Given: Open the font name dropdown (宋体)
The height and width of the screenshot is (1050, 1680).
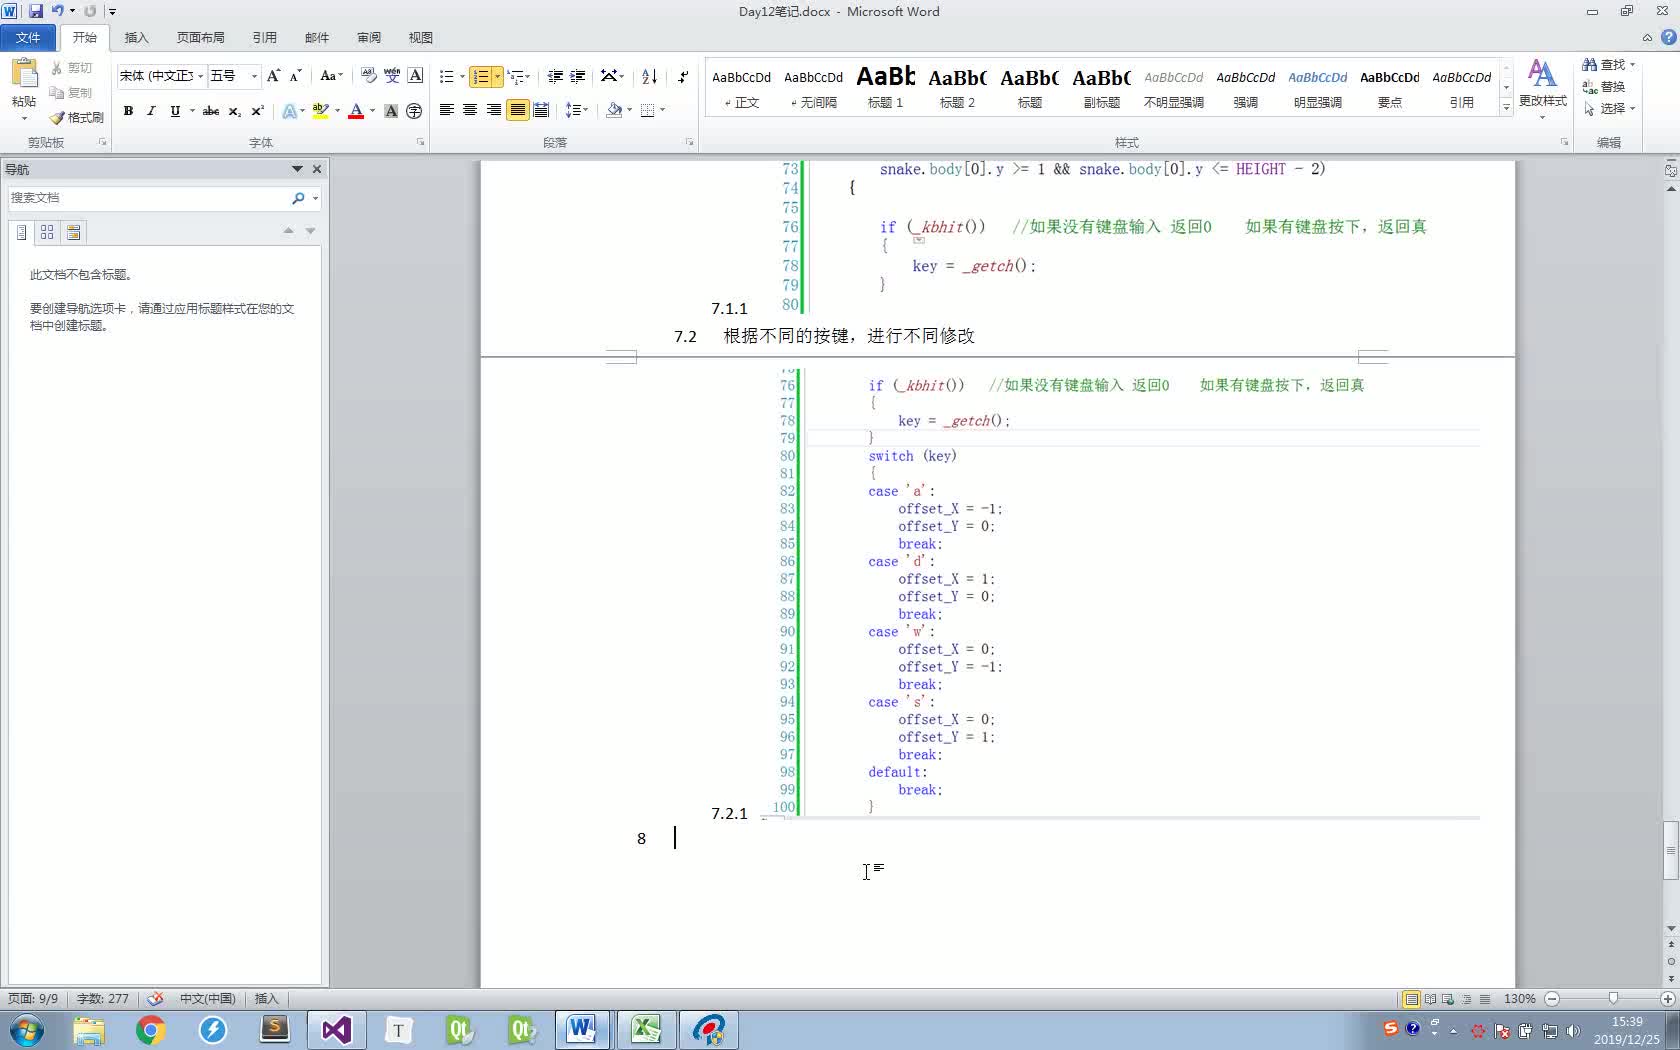Looking at the screenshot, I should (200, 76).
